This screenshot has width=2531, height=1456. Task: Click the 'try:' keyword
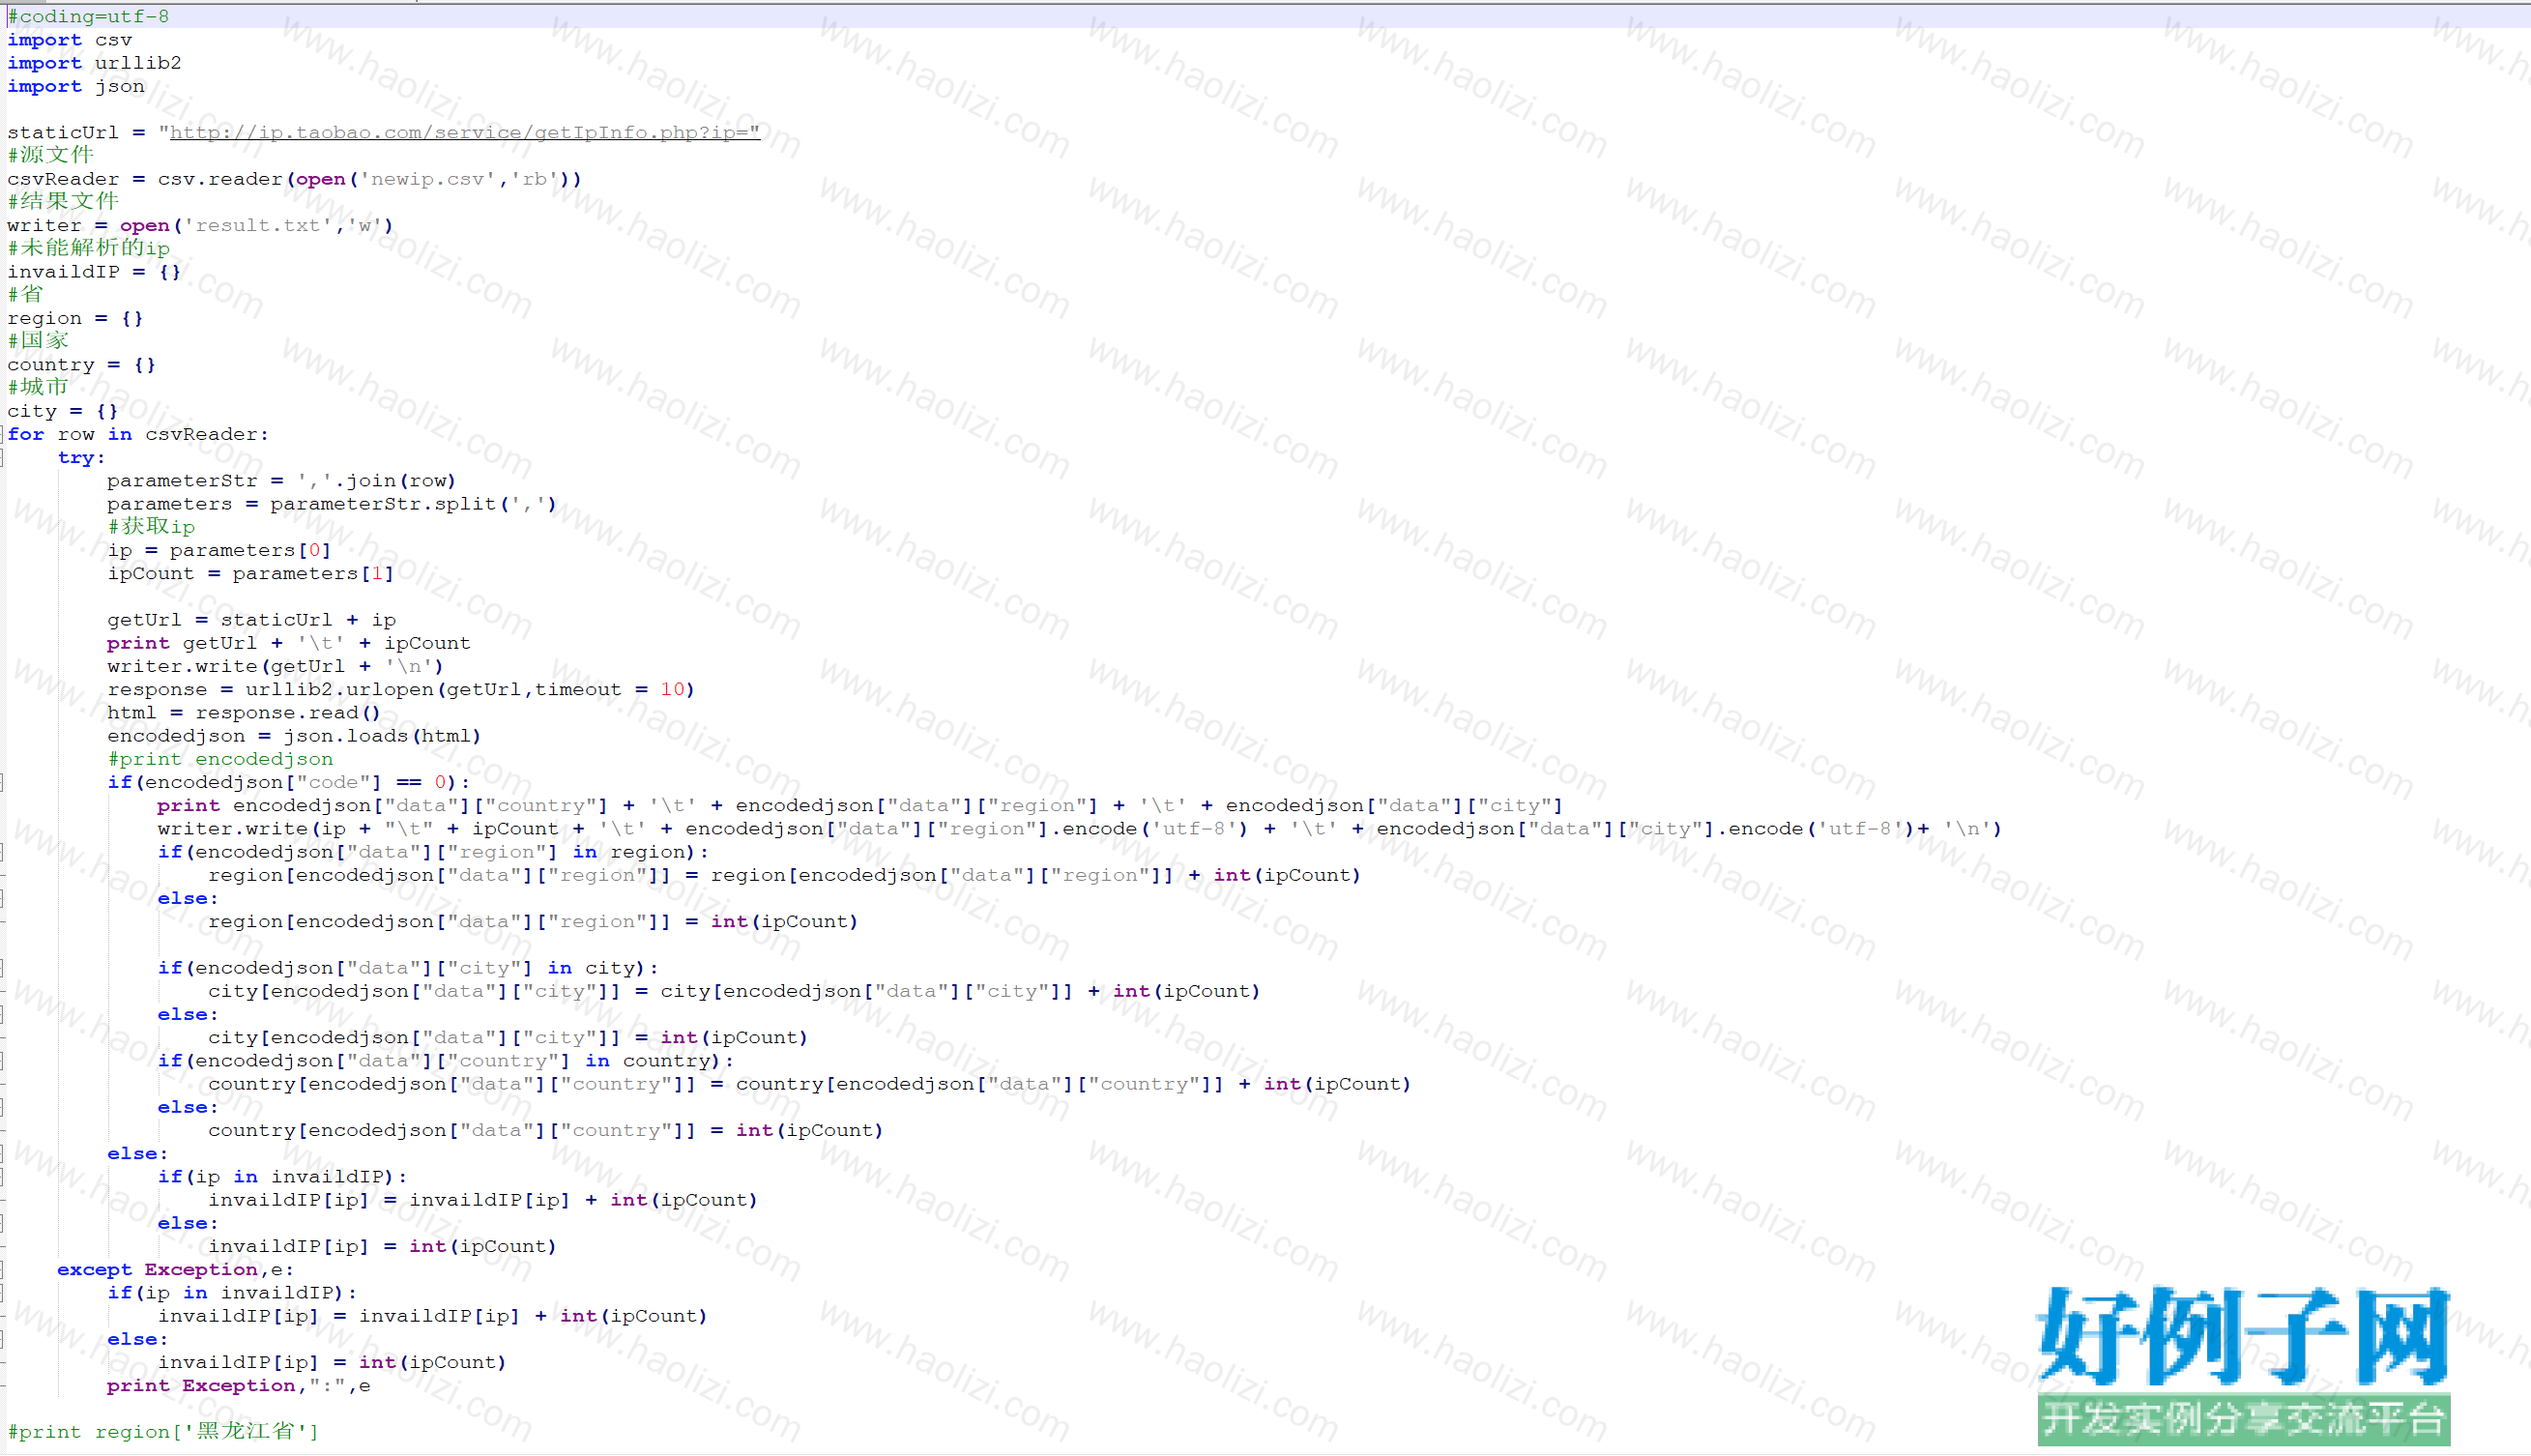(81, 457)
